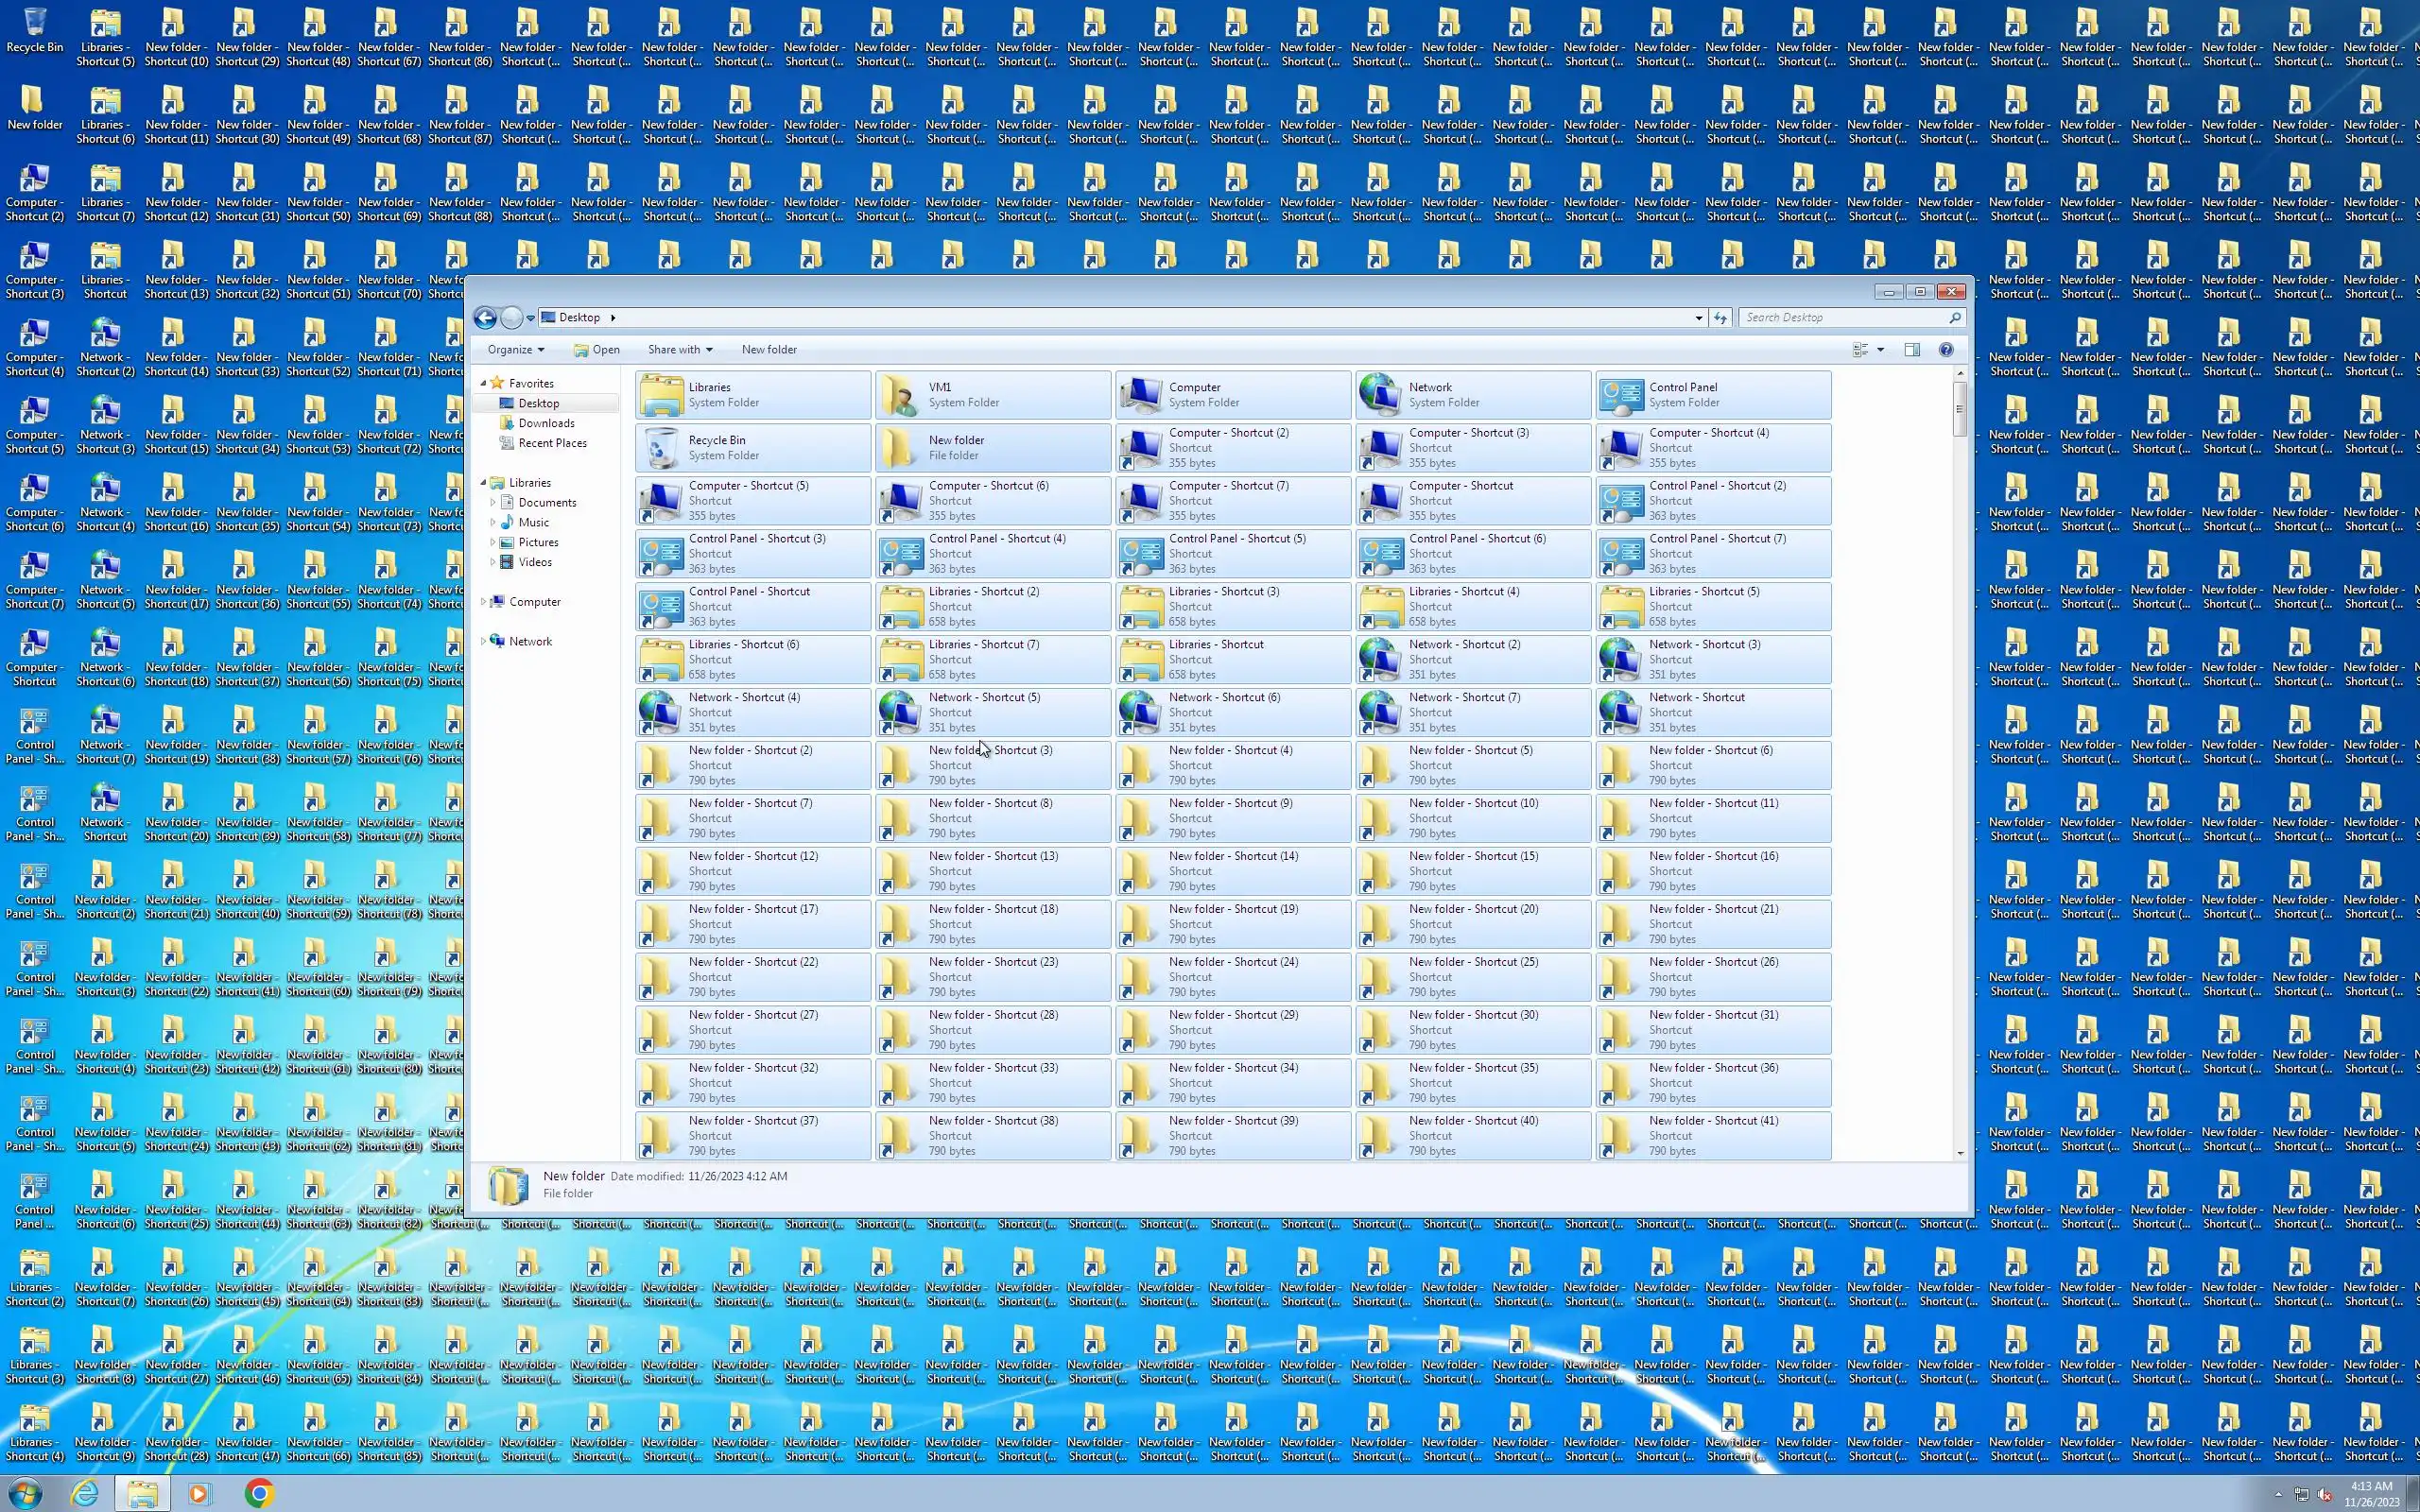The height and width of the screenshot is (1512, 2420).
Task: Click the refresh button beside address bar
Action: [1720, 318]
